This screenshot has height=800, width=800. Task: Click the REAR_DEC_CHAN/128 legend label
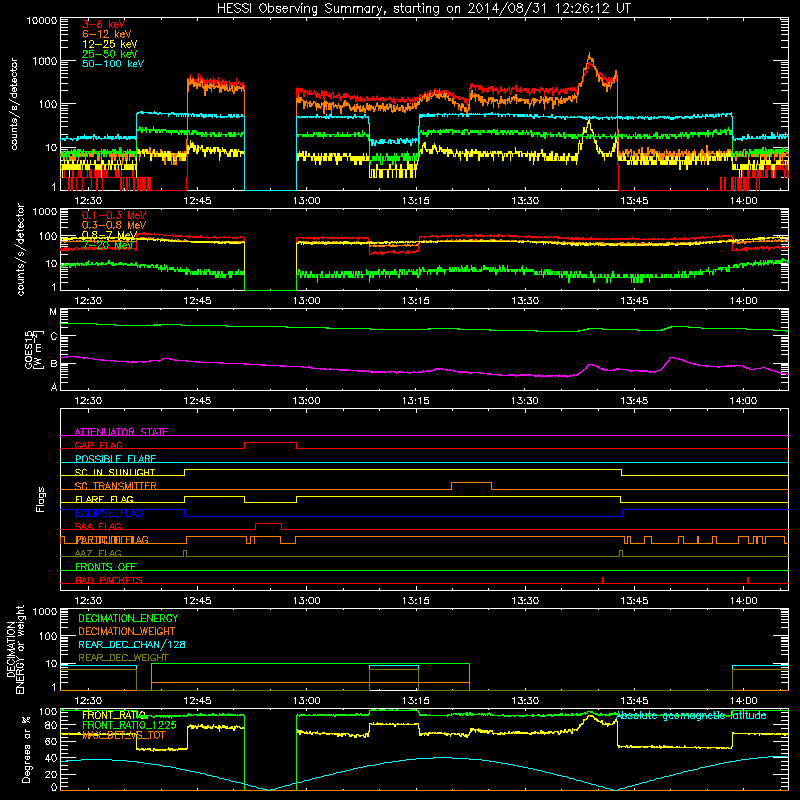pos(132,644)
